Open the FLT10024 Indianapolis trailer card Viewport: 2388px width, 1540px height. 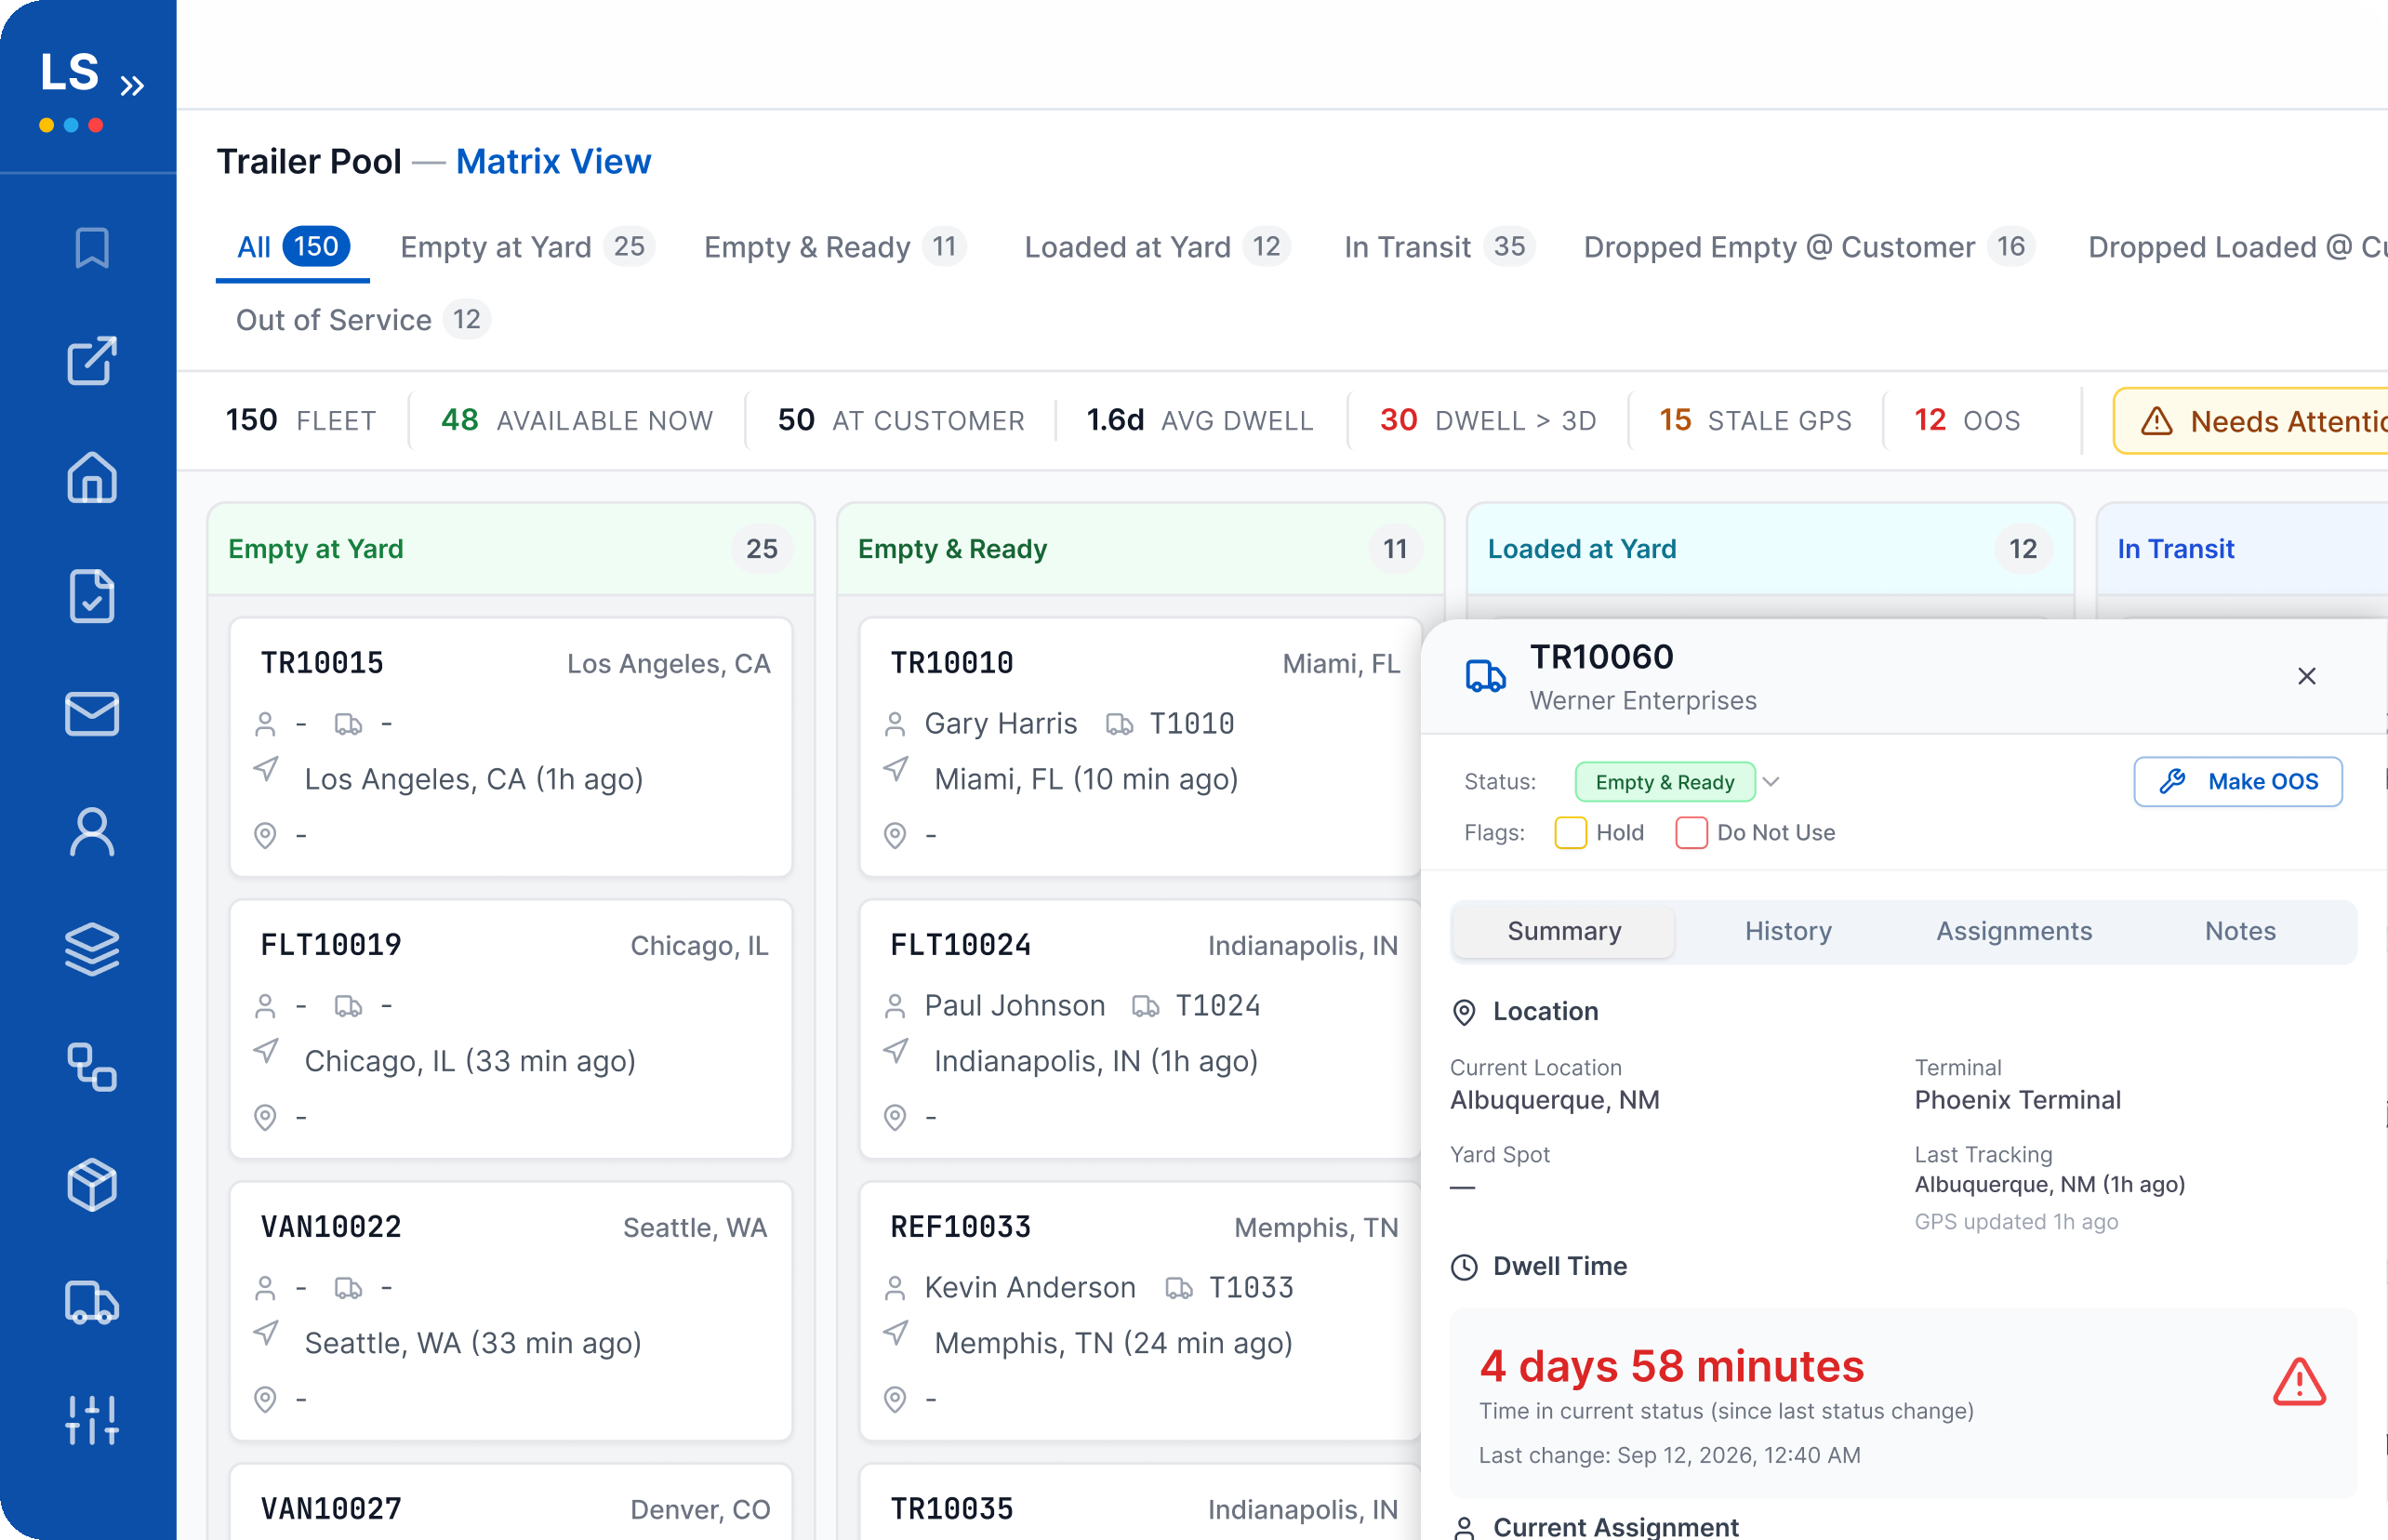pos(1140,1030)
